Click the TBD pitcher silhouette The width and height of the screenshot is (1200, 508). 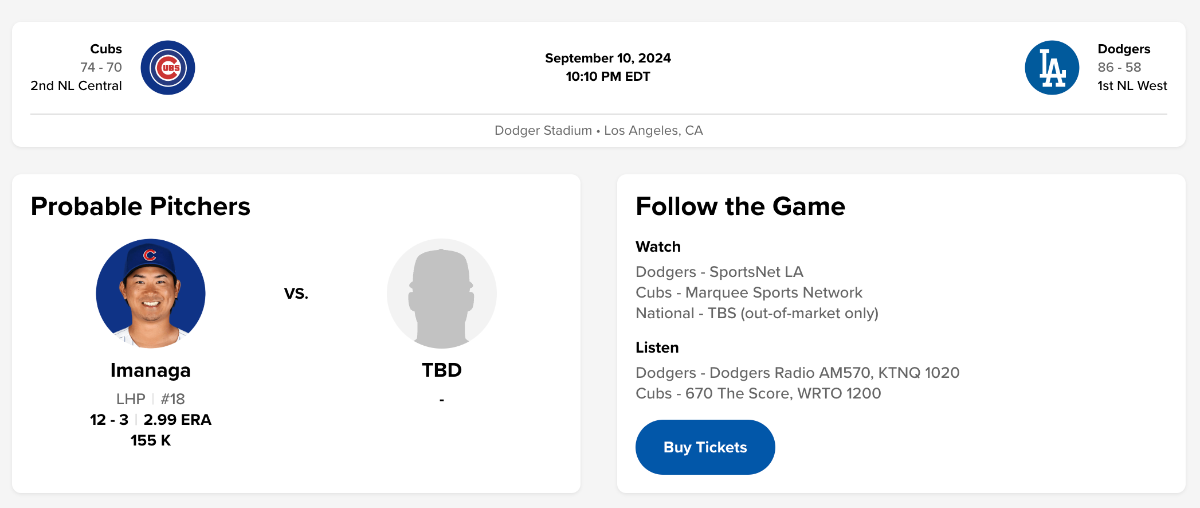442,293
